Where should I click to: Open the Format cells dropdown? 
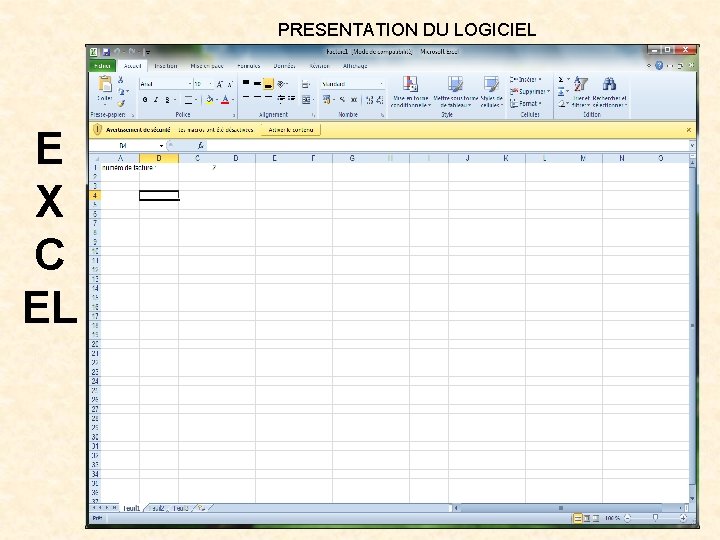point(526,104)
